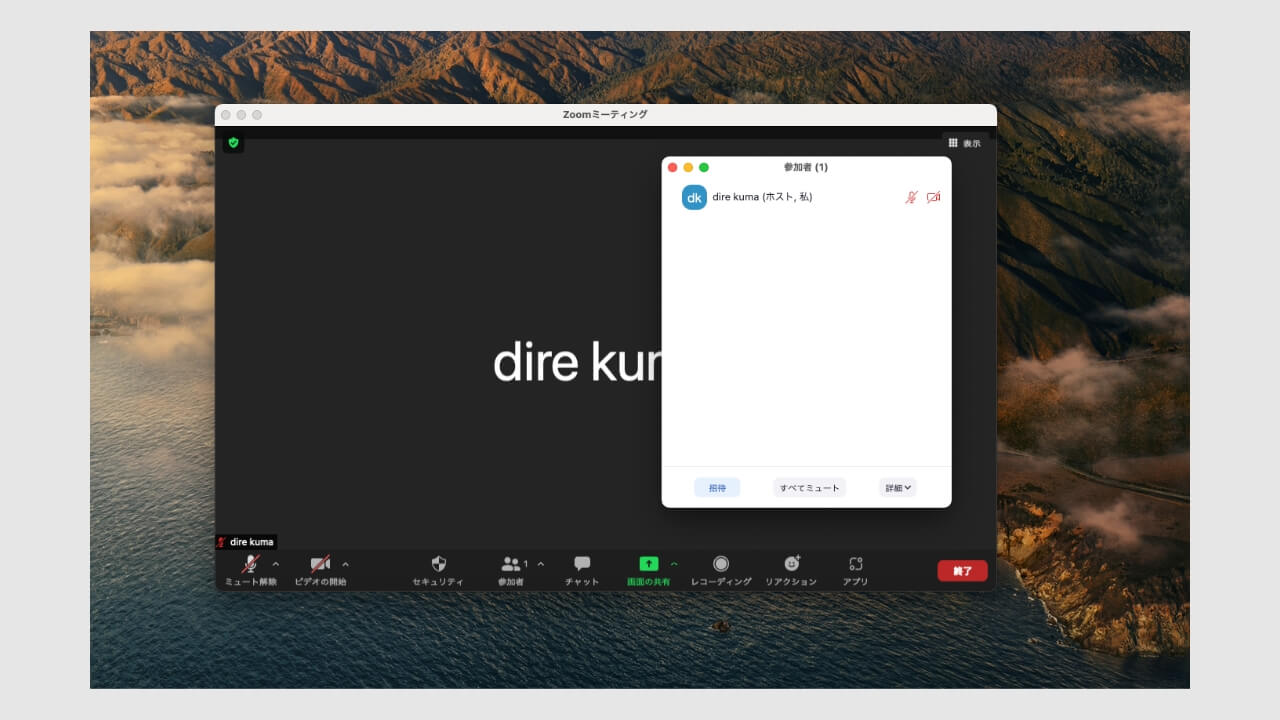Start video with ビデオの開始 icon

point(320,564)
